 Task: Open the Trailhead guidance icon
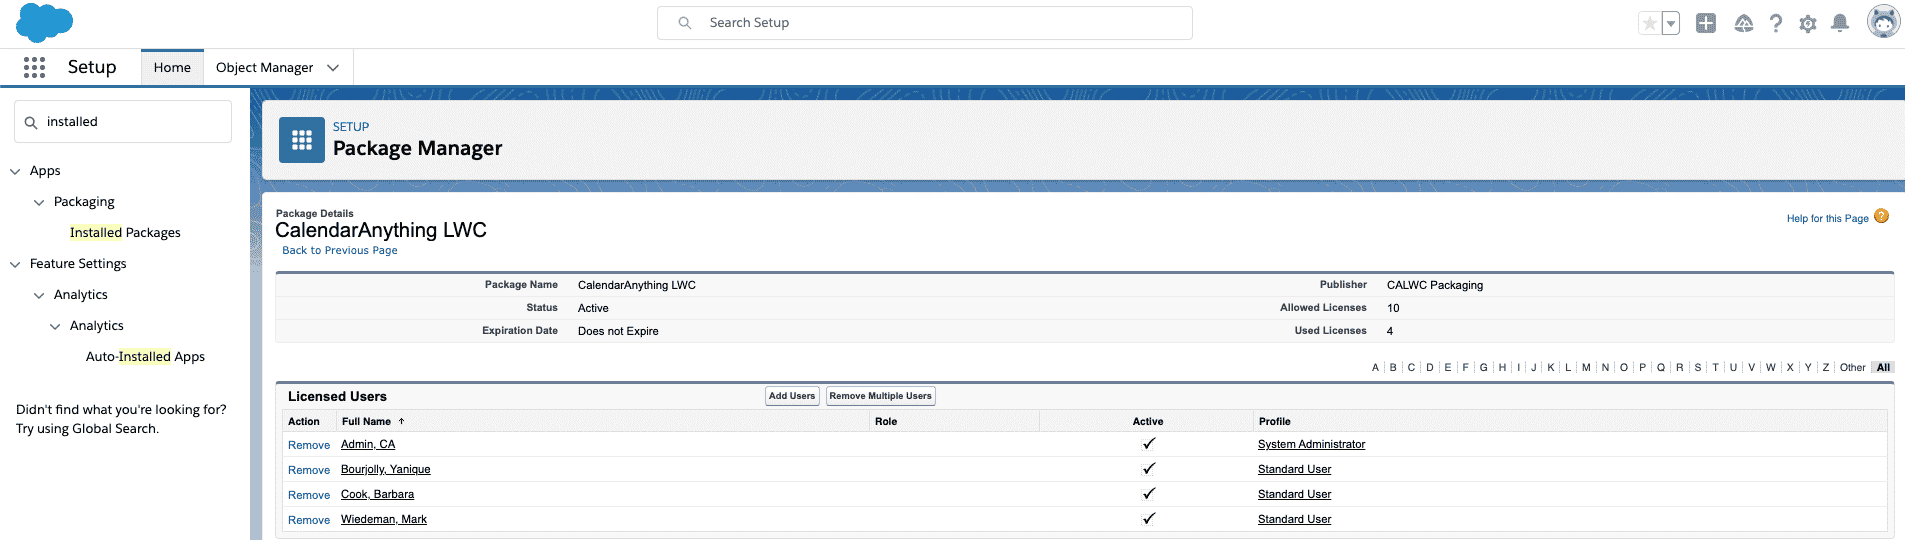tap(1744, 23)
